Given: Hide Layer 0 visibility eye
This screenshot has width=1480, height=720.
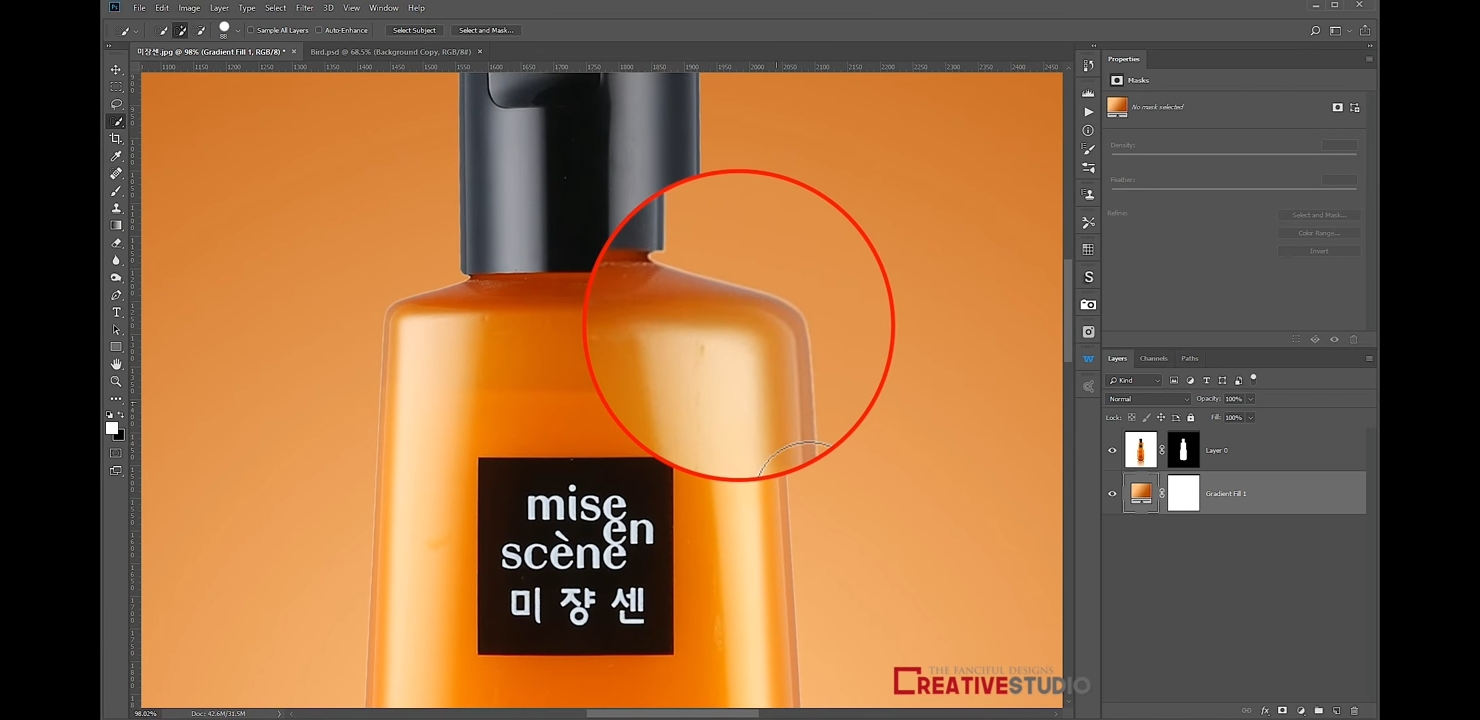Looking at the screenshot, I should (1112, 450).
